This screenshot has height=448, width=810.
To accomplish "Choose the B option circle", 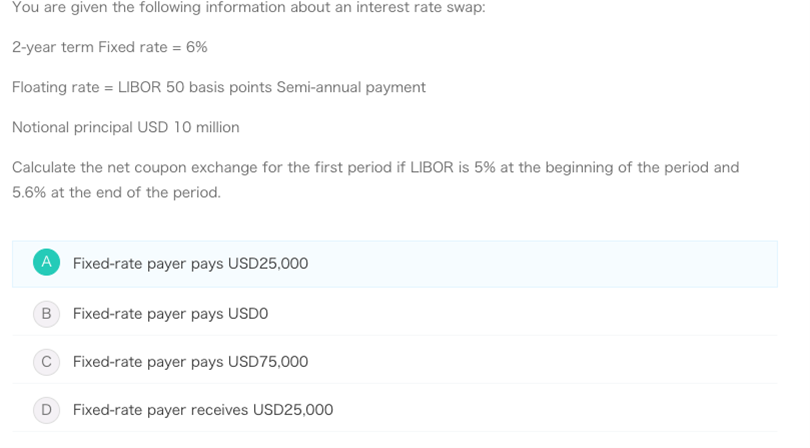I will click(46, 314).
